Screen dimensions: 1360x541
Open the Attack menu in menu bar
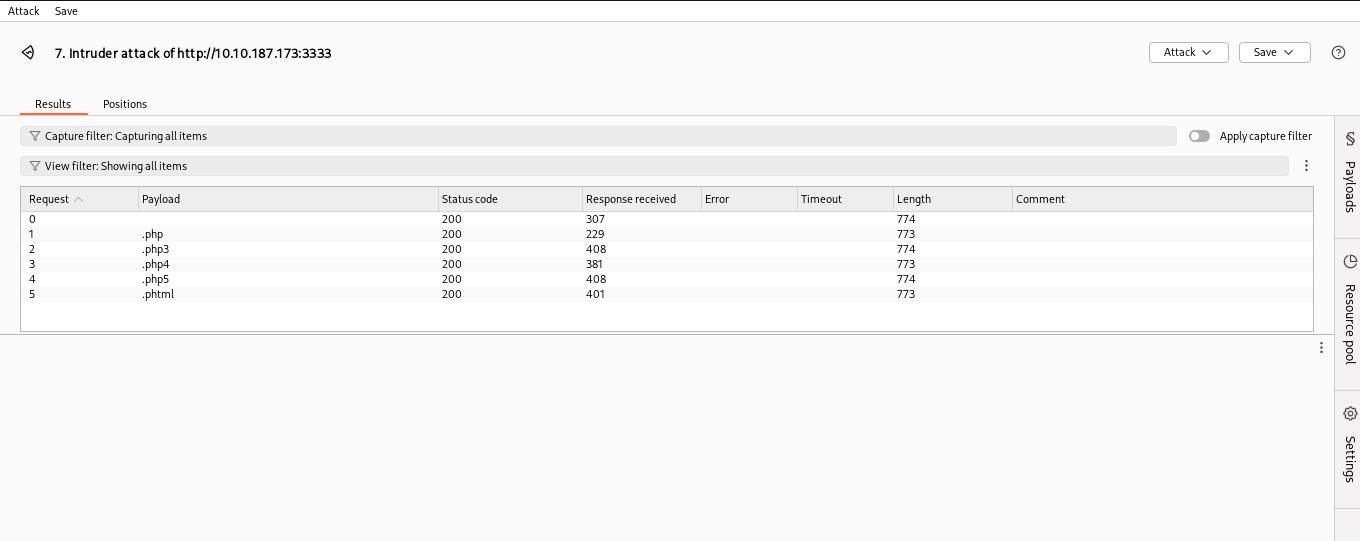coord(24,11)
